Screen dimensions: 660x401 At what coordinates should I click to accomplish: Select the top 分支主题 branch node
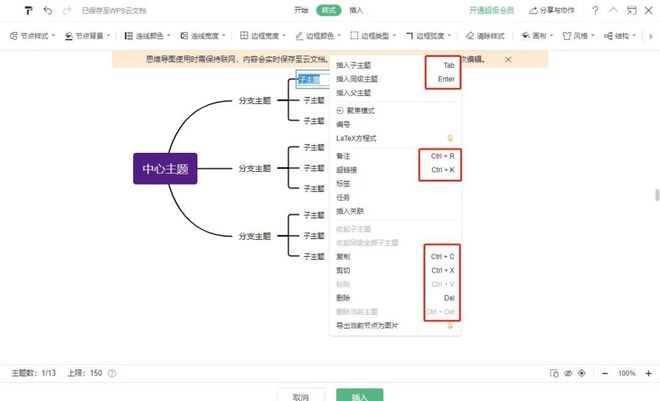255,101
